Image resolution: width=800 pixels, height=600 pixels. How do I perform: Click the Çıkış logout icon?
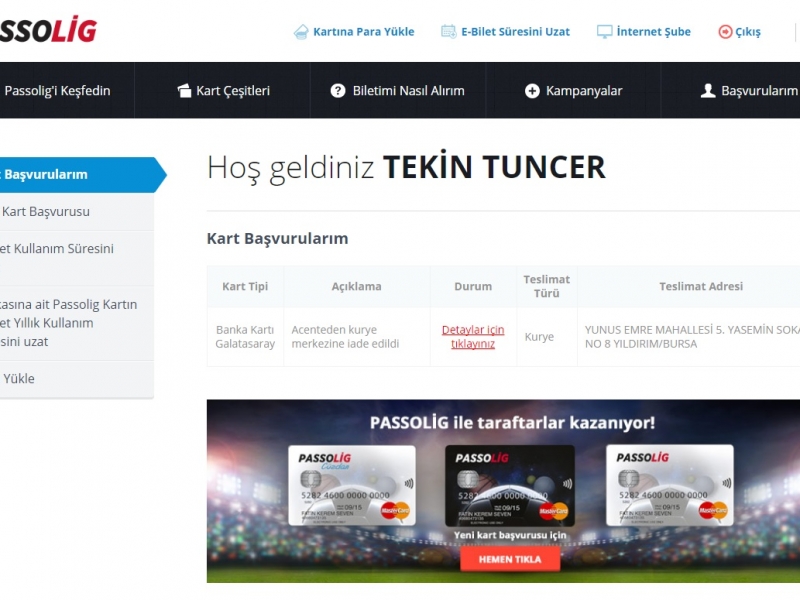point(725,32)
